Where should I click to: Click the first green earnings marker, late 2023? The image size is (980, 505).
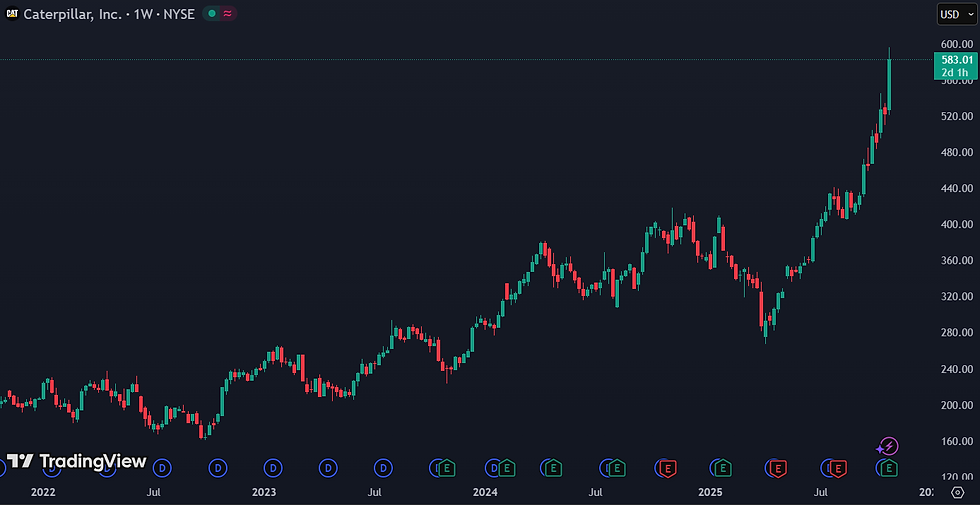446,467
